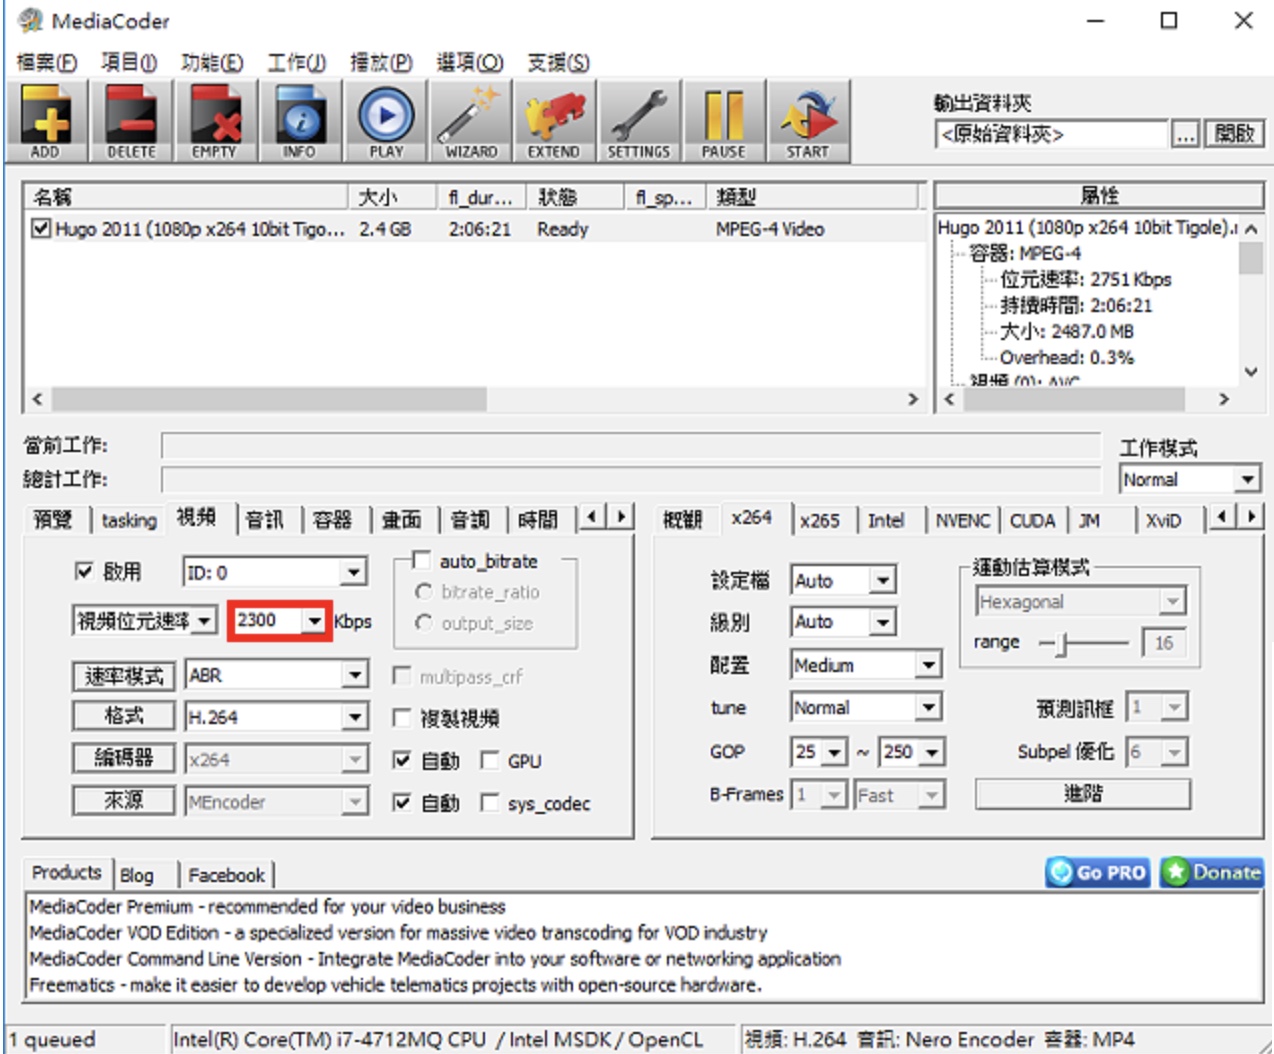Open the EXTEND toolbar icon
1274x1054 pixels.
click(x=554, y=121)
